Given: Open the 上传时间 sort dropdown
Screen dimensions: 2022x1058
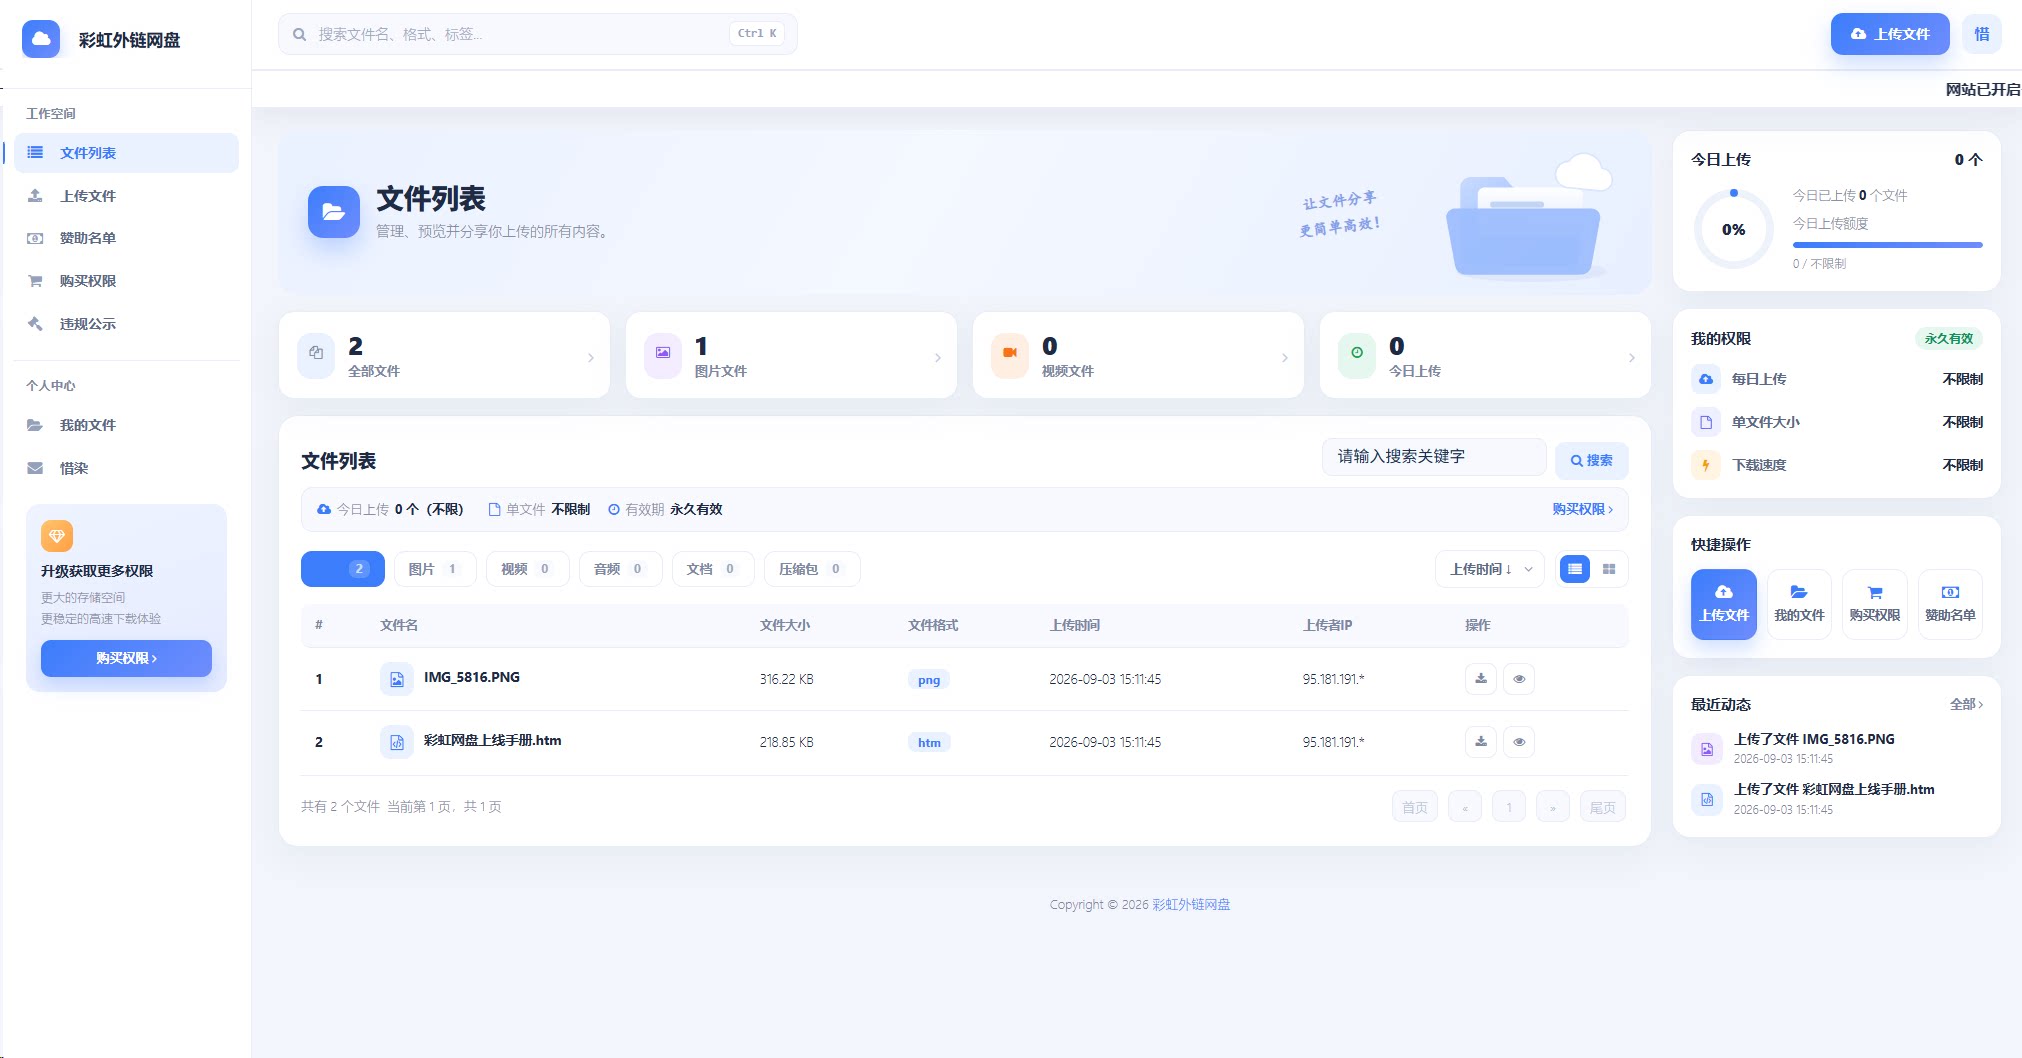Looking at the screenshot, I should (x=1490, y=569).
